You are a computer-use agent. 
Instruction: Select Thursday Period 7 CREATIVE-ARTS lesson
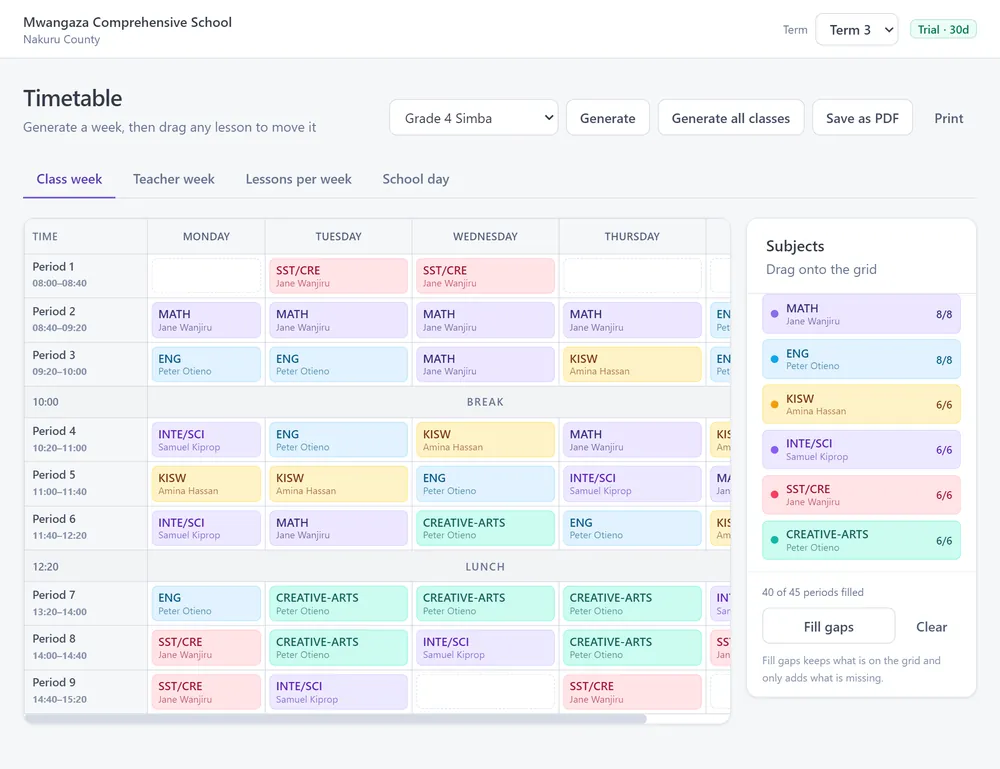[x=632, y=603]
